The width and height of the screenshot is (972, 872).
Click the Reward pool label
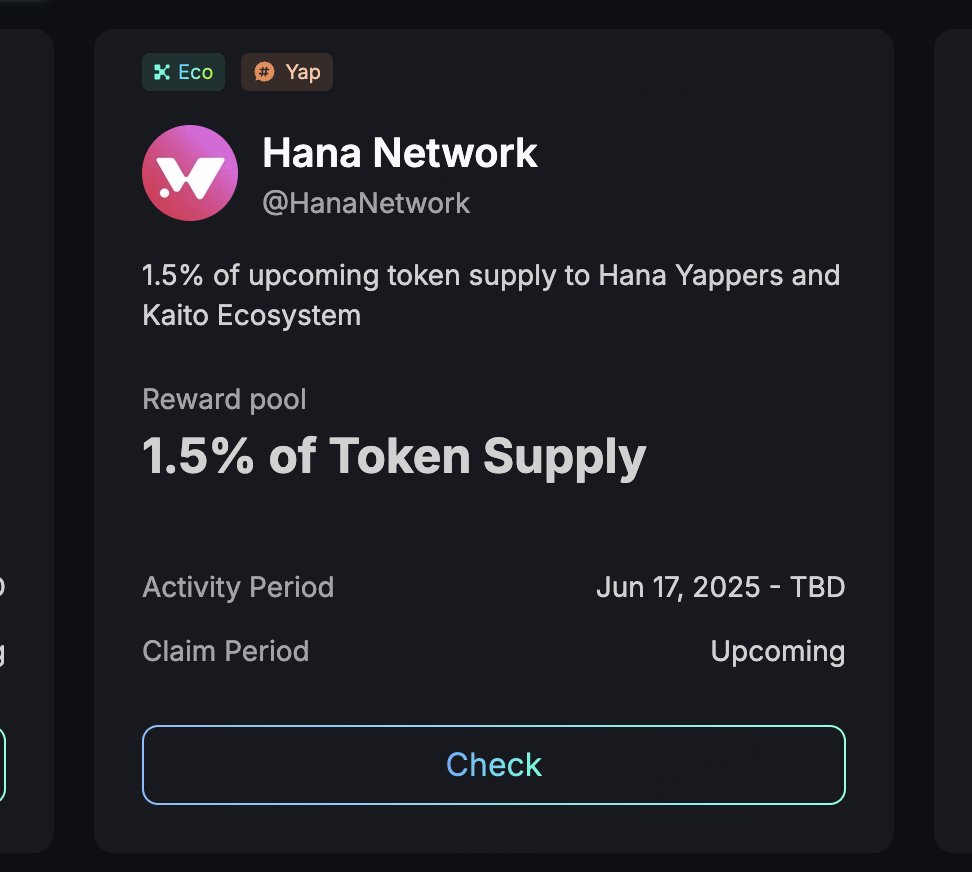[224, 399]
